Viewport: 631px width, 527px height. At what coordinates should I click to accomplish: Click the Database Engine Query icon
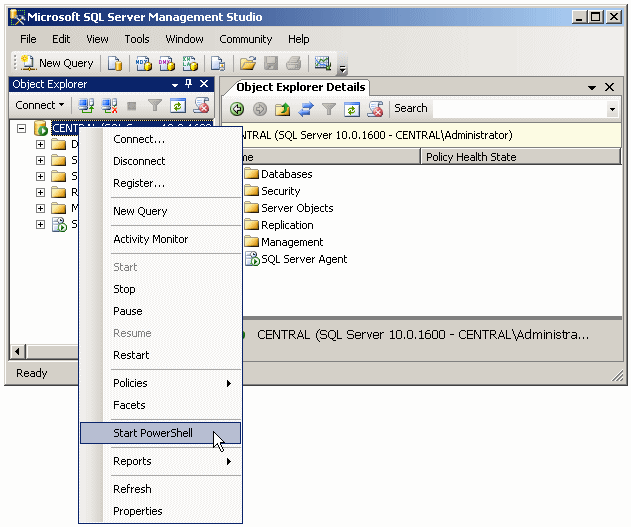pyautogui.click(x=115, y=63)
